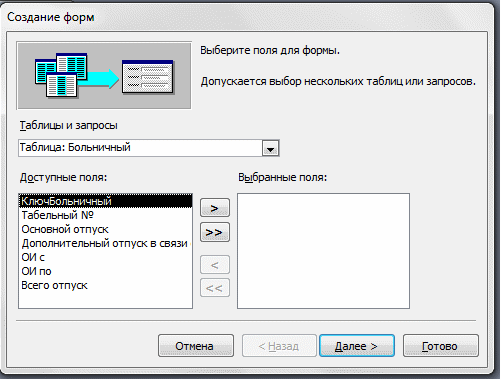Viewport: 501px width, 380px height.
Task: Finish the wizard with Готово button
Action: 441,346
